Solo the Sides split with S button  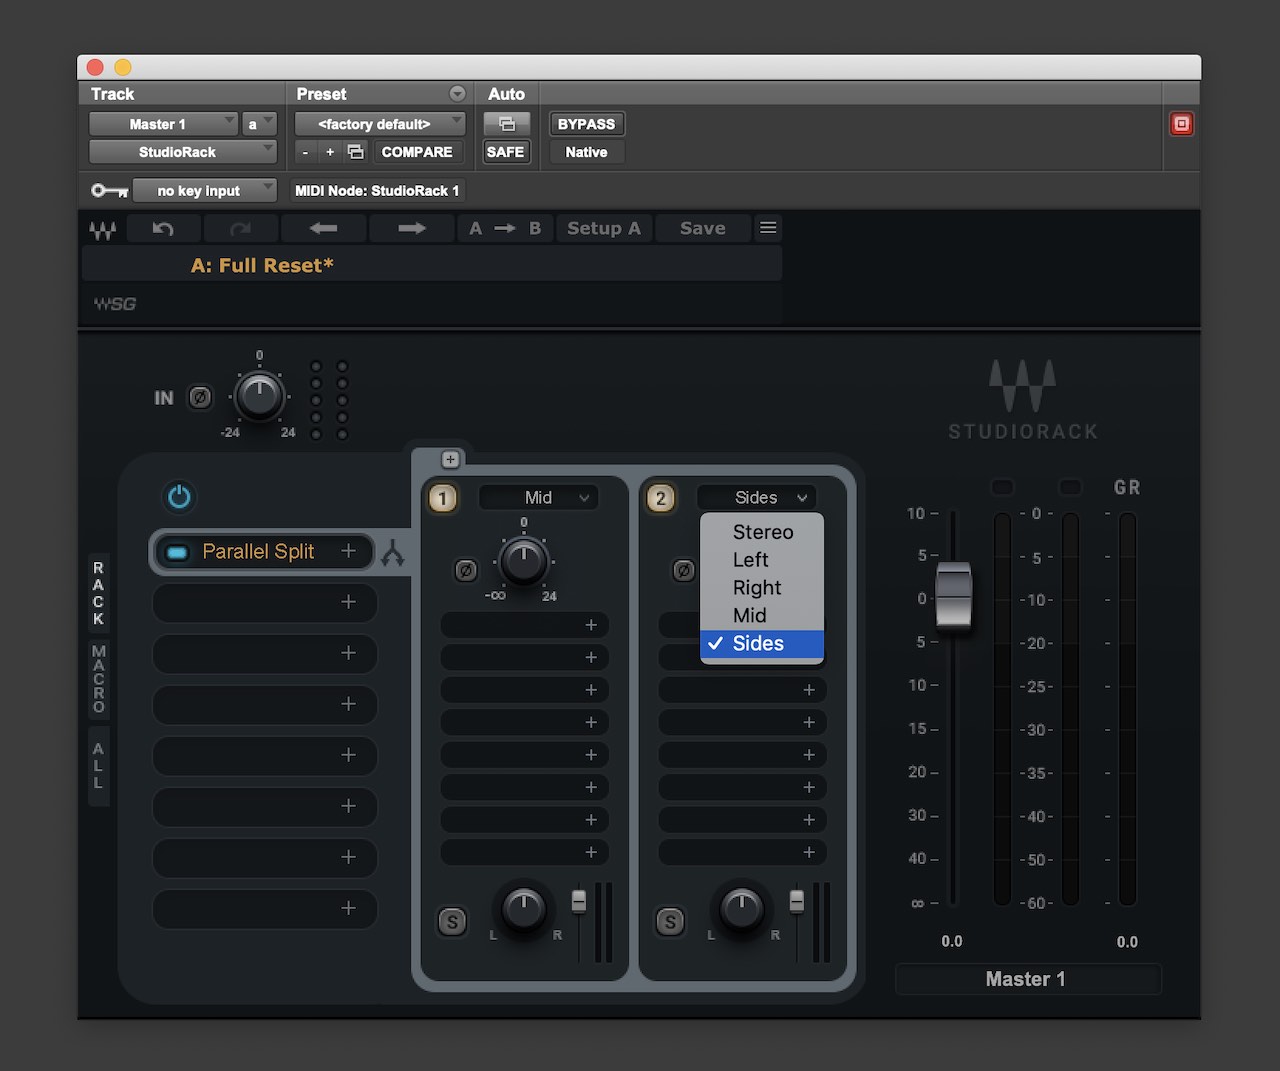pyautogui.click(x=670, y=922)
